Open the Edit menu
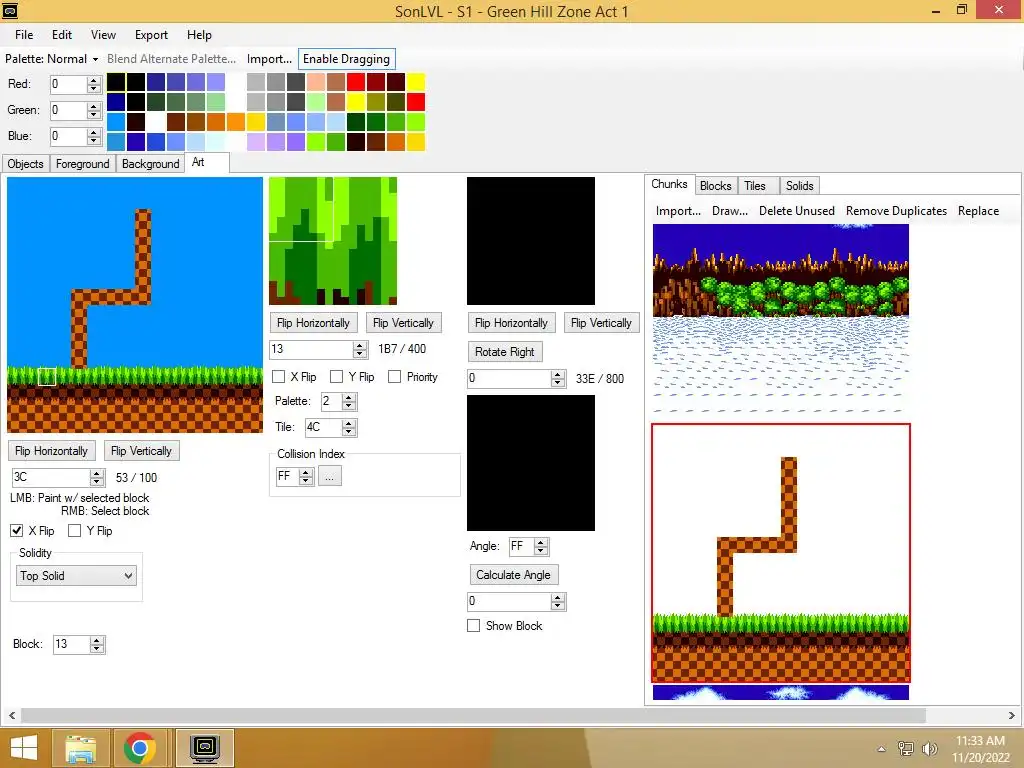The width and height of the screenshot is (1024, 768). click(62, 35)
